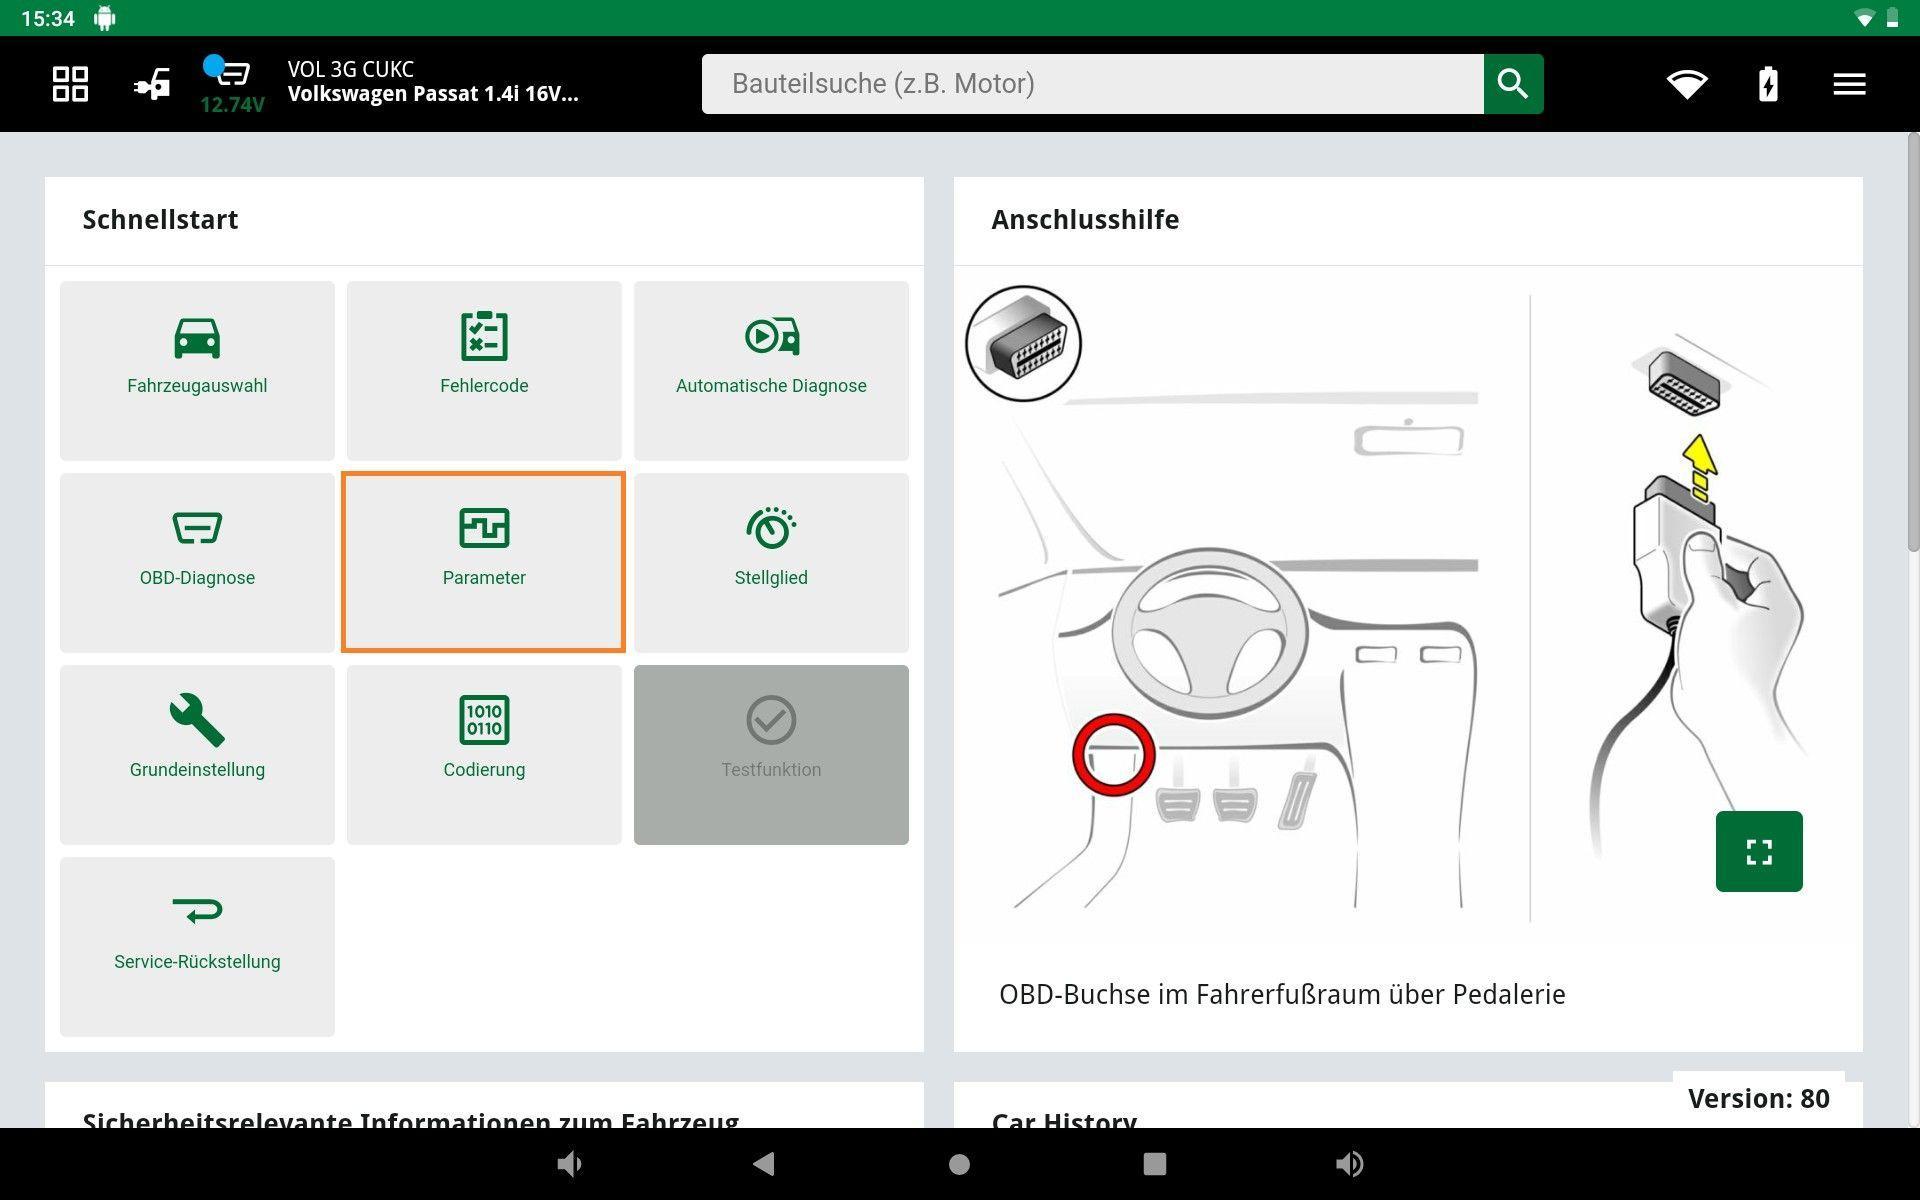The height and width of the screenshot is (1200, 1920).
Task: Open the Fahrzeugauswahl tile
Action: (x=197, y=371)
